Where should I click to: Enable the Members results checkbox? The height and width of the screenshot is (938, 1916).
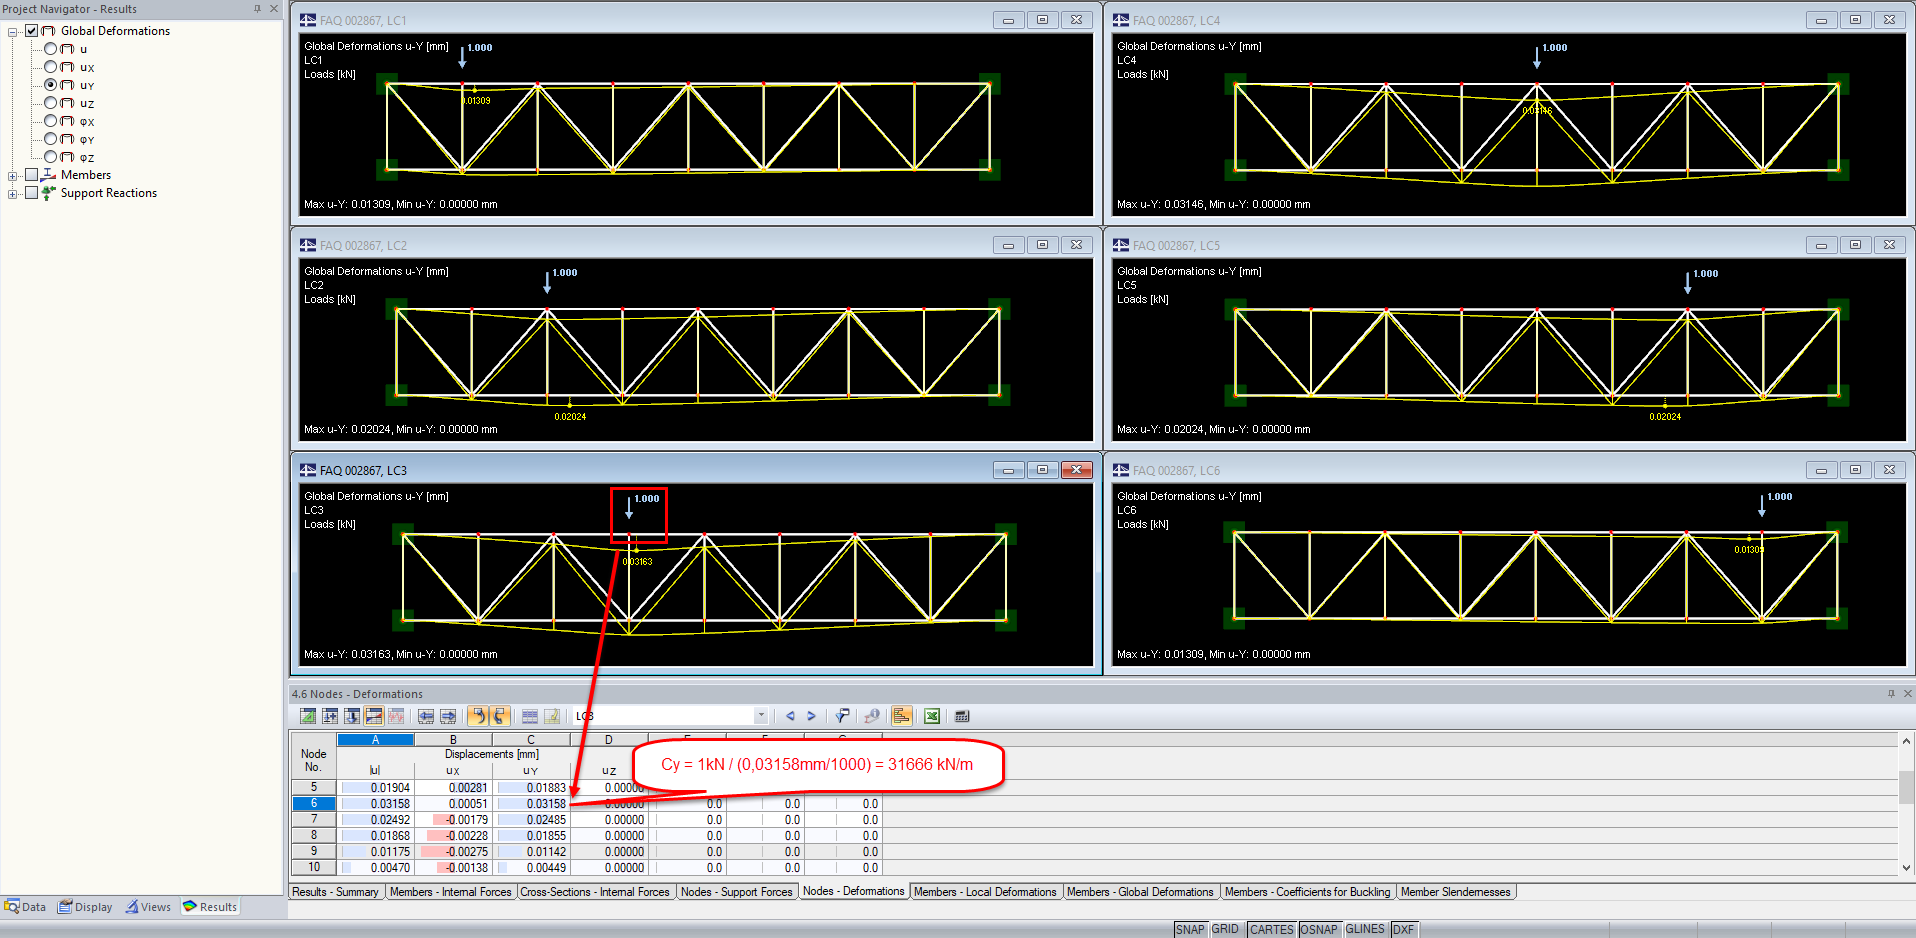coord(31,174)
